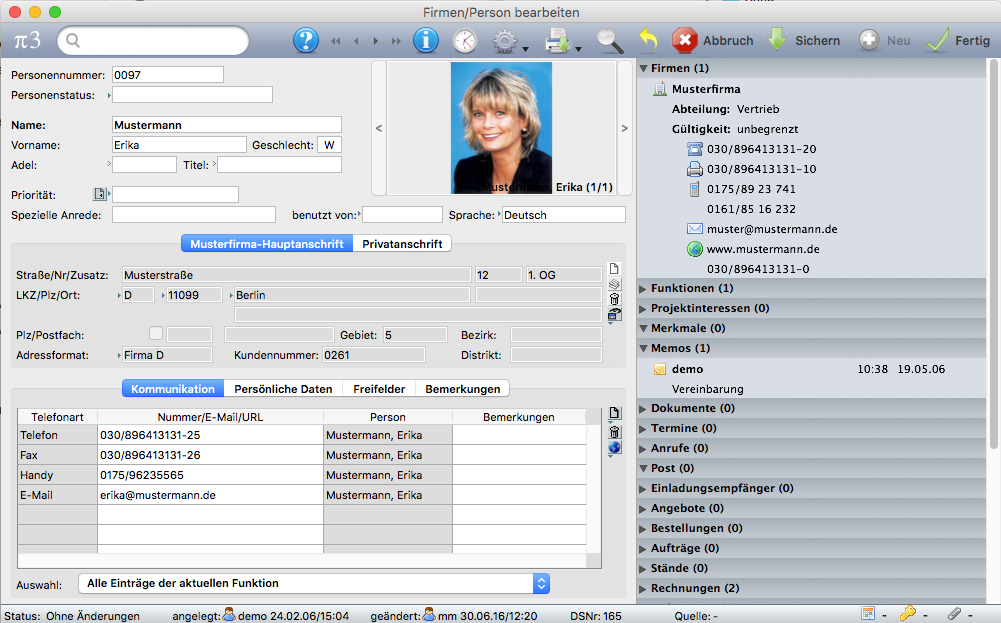Image resolution: width=1001 pixels, height=623 pixels.
Task: Click the Neu button
Action: coord(884,40)
